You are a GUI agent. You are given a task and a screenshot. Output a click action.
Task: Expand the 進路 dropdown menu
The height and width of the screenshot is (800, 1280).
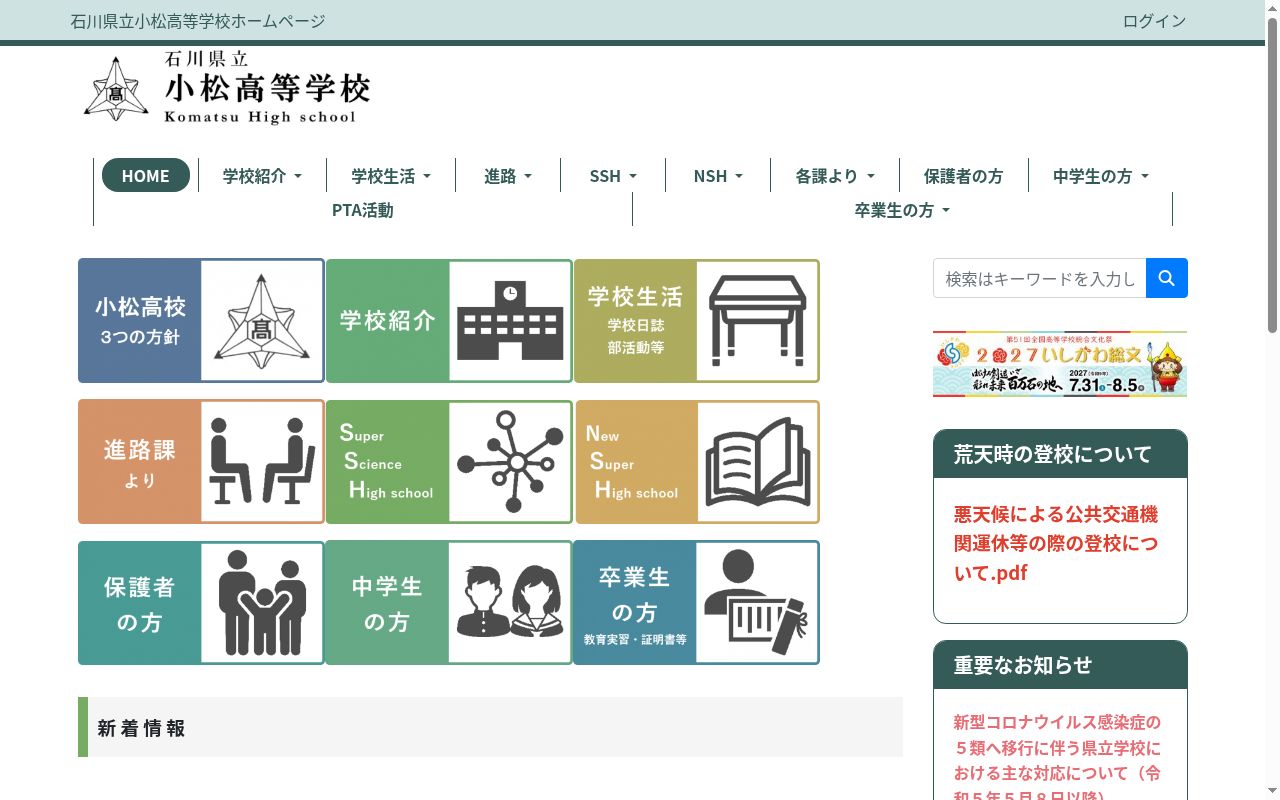(x=508, y=175)
